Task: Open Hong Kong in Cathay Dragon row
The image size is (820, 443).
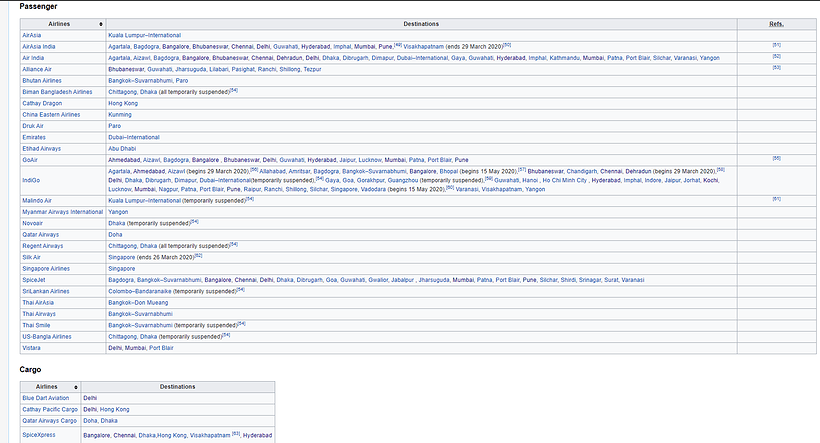Action: (x=123, y=104)
